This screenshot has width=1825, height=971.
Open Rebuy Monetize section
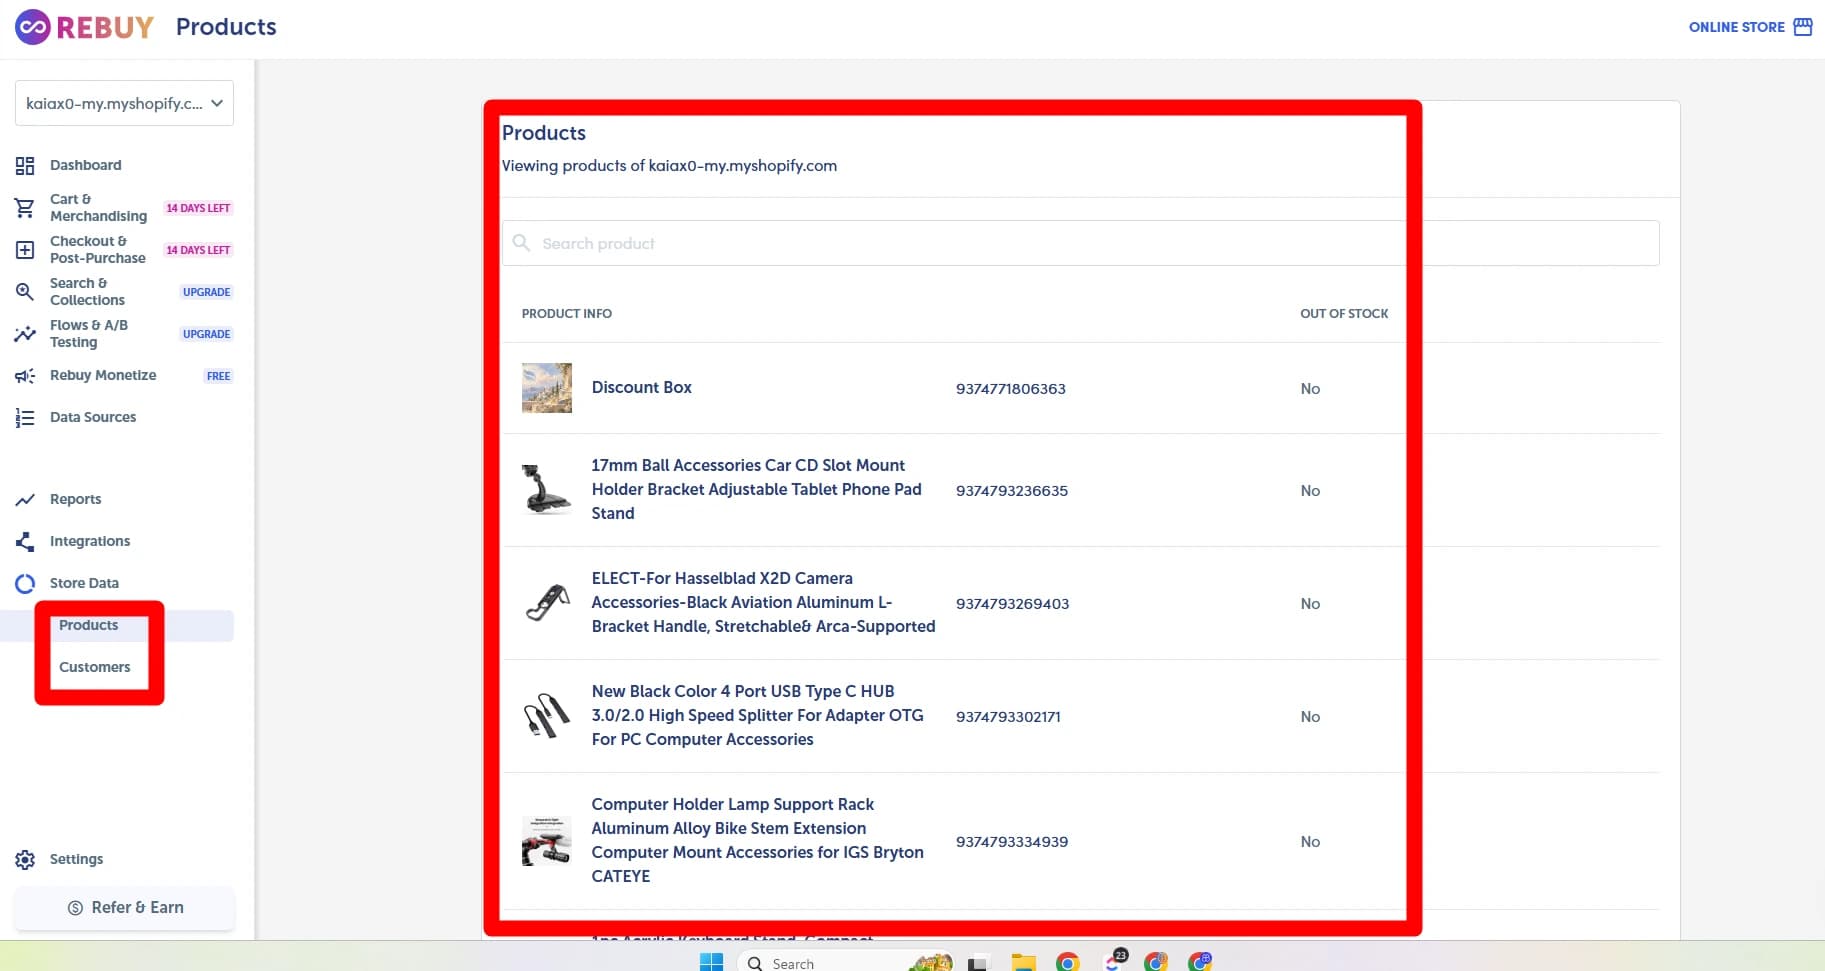103,375
